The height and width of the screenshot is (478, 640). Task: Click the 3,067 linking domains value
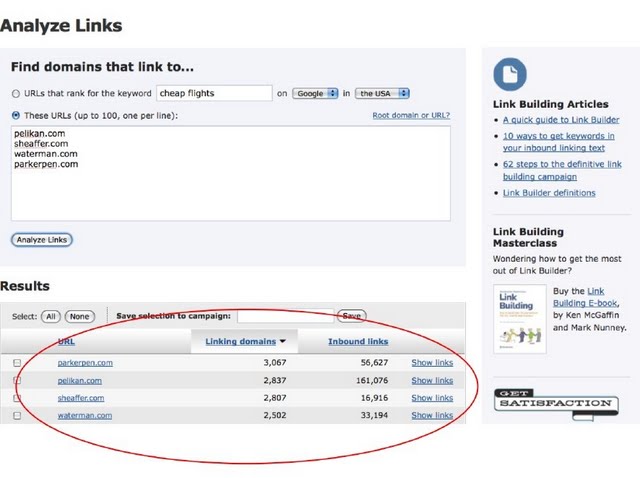coord(275,362)
